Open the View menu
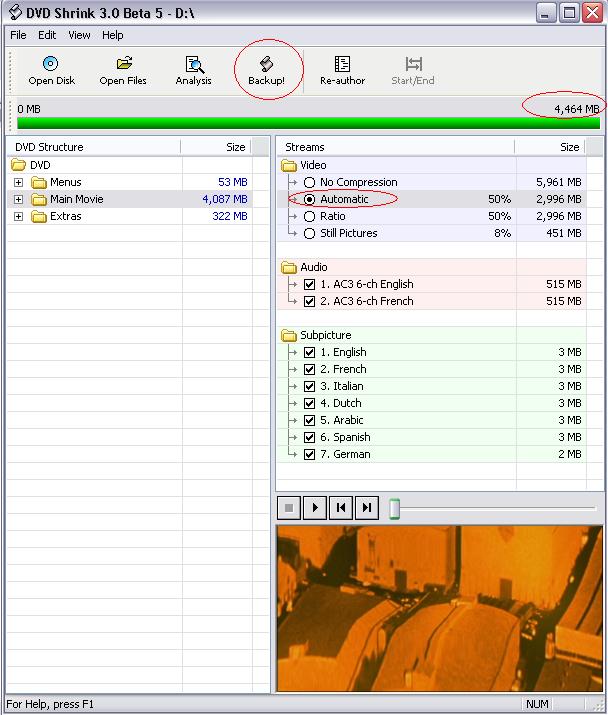The width and height of the screenshot is (608, 715). click(x=79, y=35)
